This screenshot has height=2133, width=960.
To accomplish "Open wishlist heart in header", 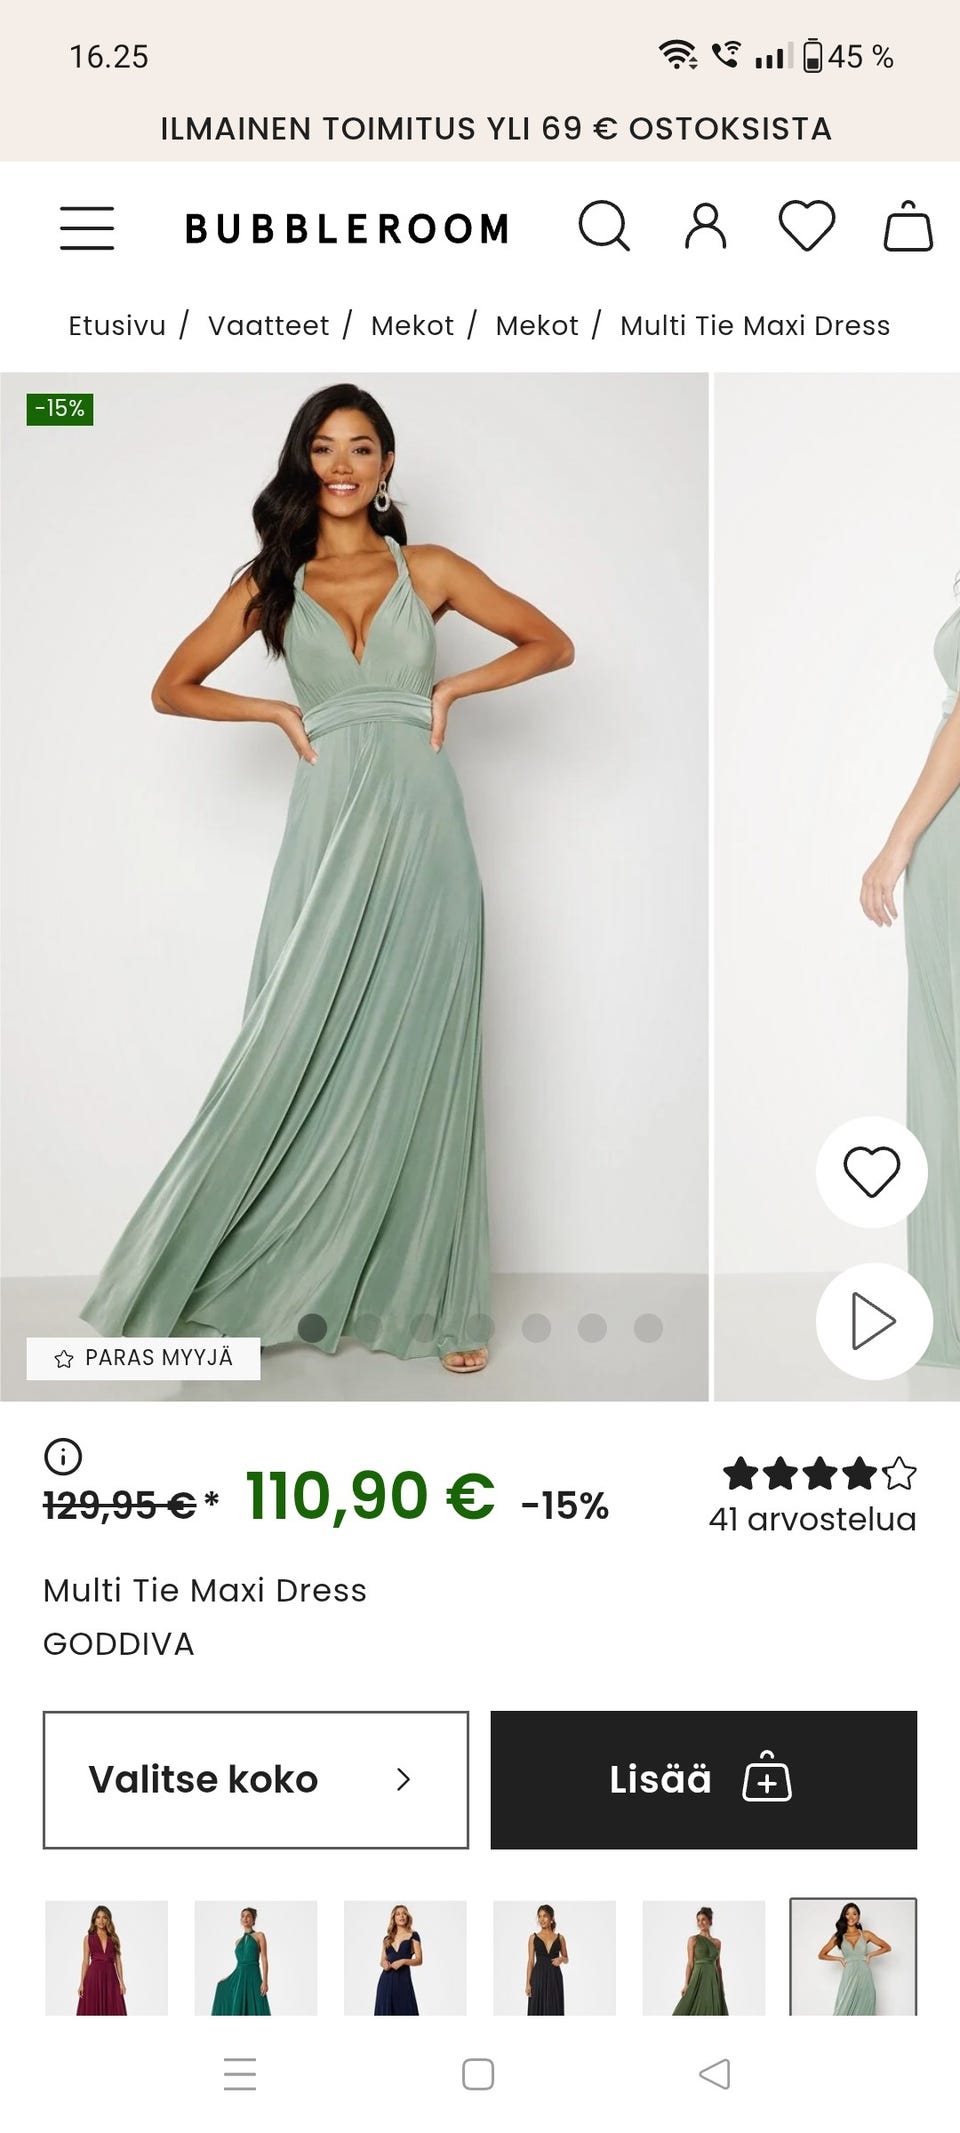I will tap(807, 226).
